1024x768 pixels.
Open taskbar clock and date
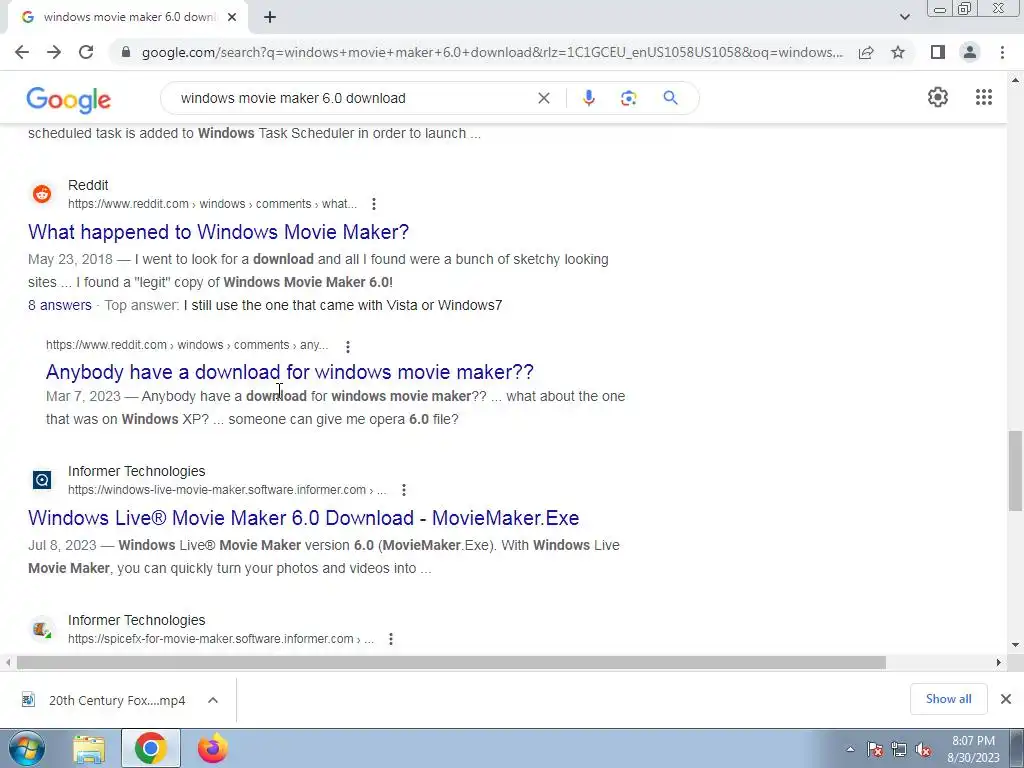973,749
